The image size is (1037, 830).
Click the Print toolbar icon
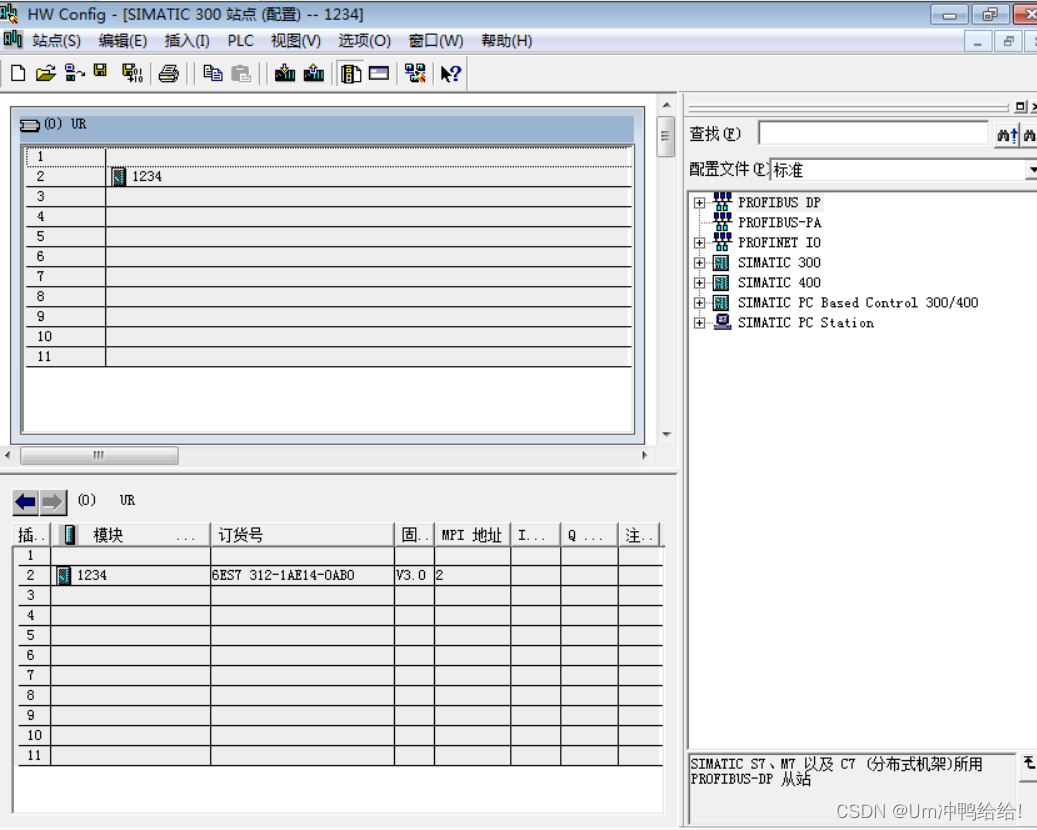coord(169,73)
